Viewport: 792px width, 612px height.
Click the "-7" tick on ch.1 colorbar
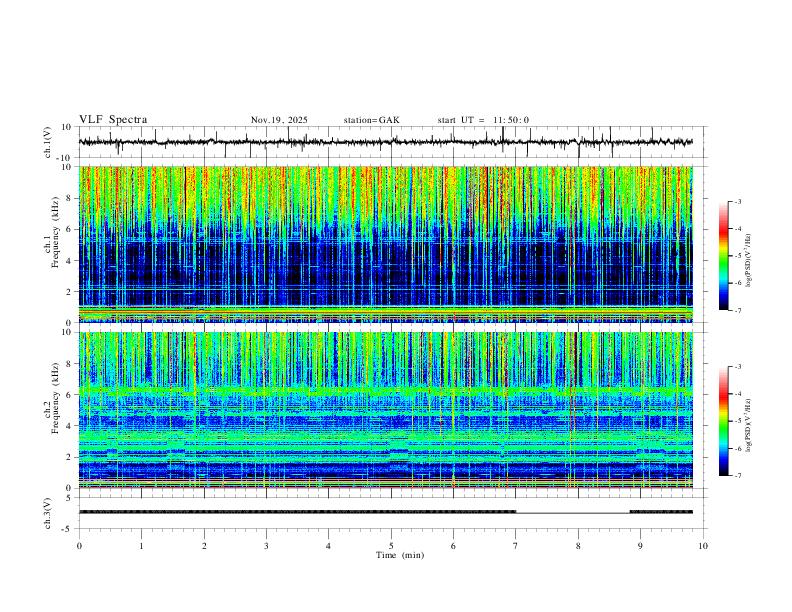click(737, 311)
